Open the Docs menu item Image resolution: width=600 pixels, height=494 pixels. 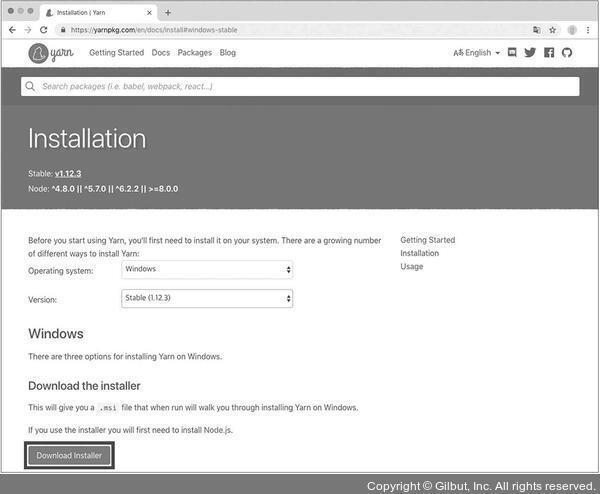coord(161,53)
